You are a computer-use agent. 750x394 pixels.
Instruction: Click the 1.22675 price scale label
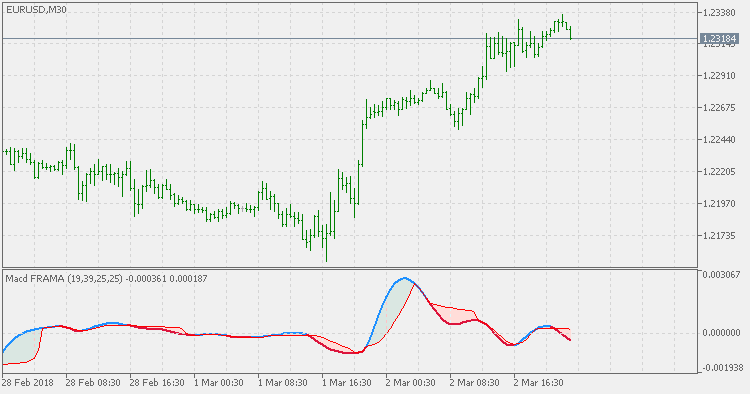[x=719, y=108]
